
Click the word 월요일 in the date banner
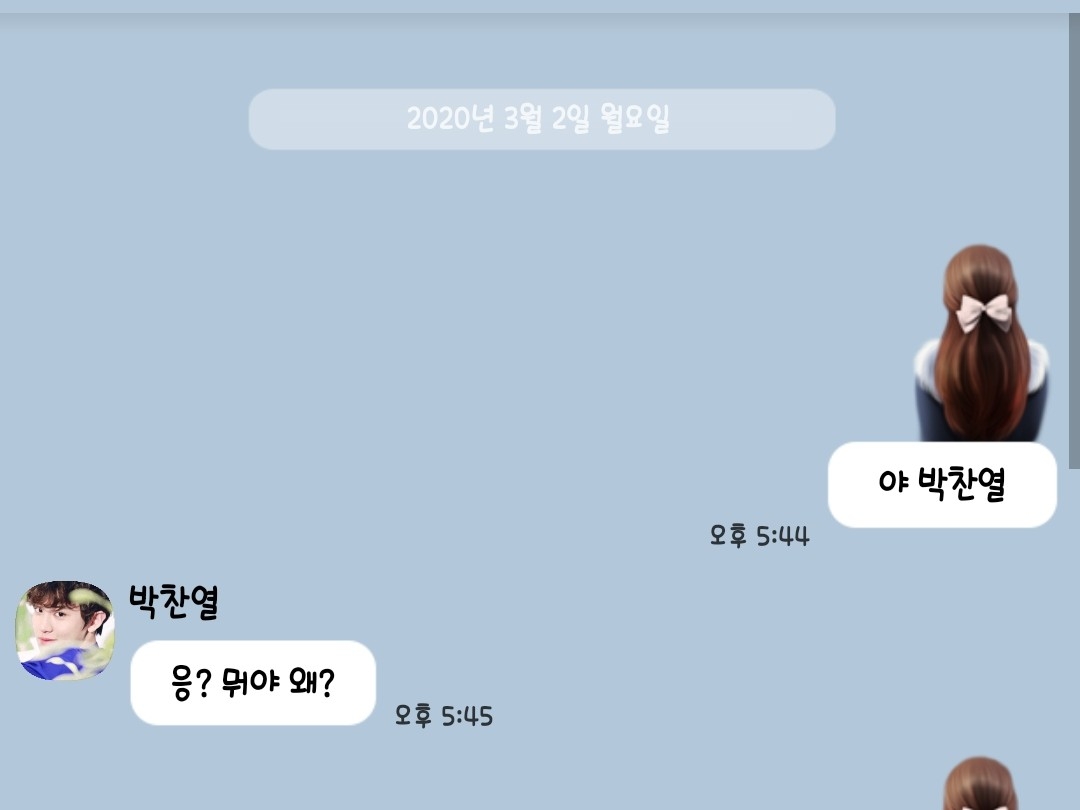click(634, 118)
